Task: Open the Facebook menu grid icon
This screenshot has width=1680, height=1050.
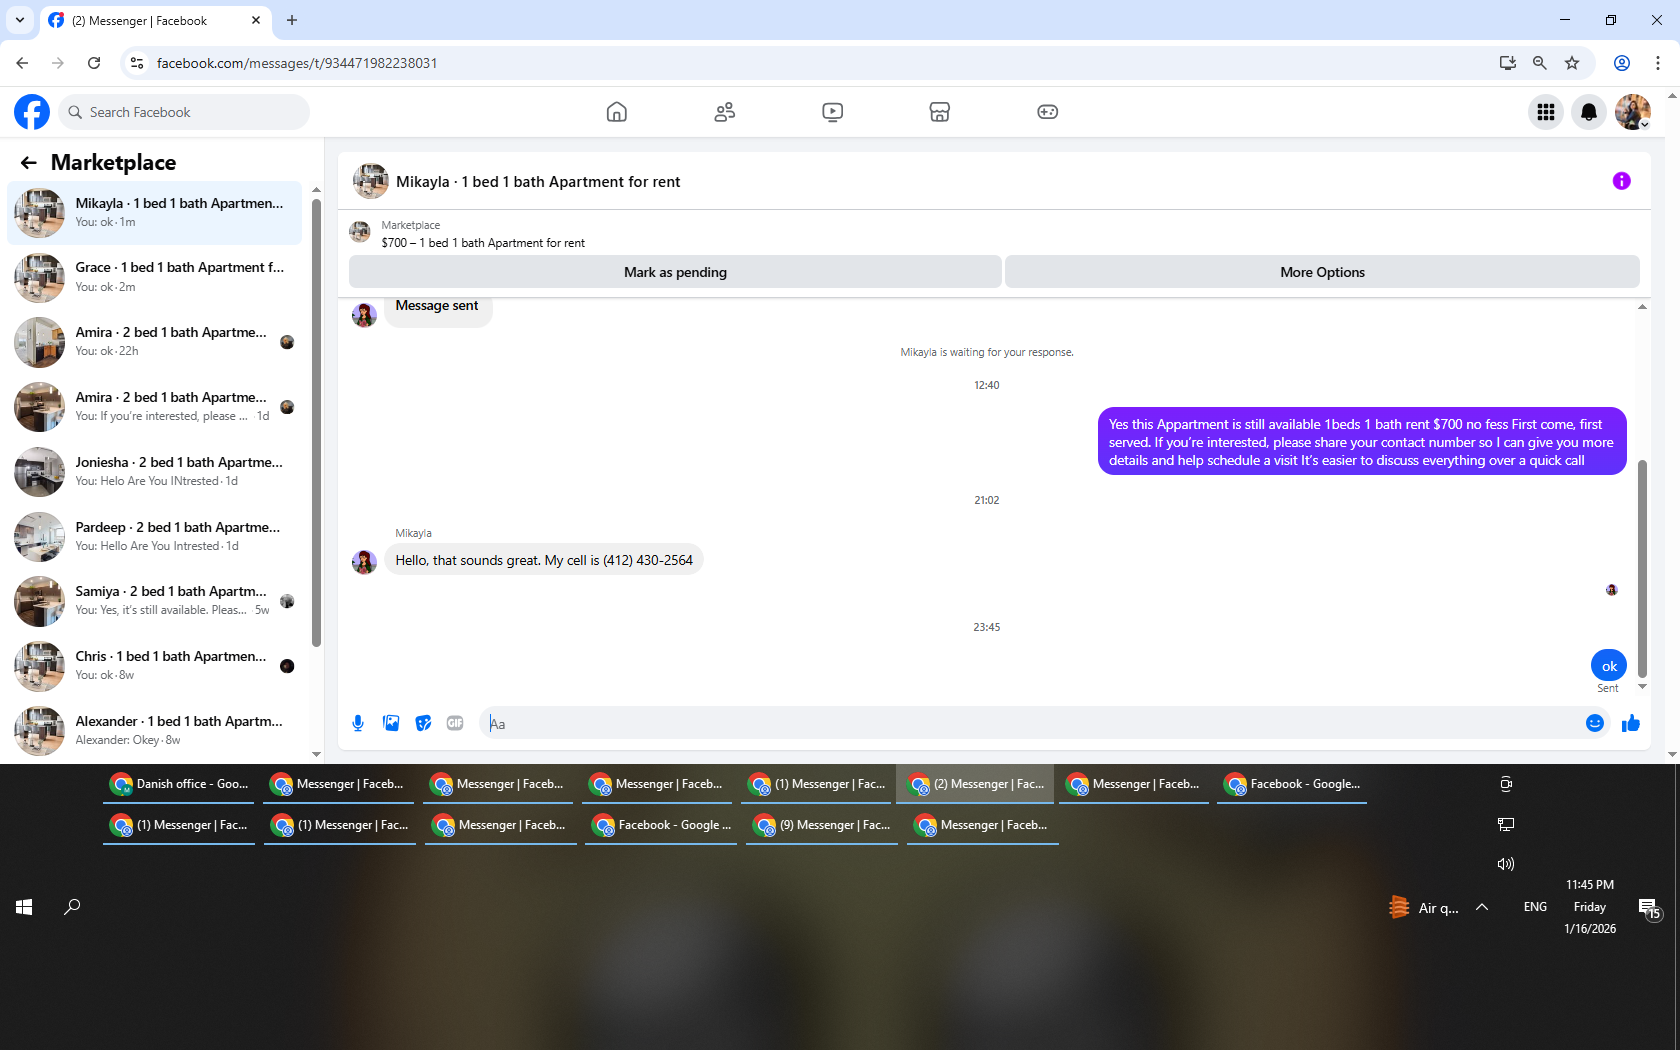Action: [1546, 112]
